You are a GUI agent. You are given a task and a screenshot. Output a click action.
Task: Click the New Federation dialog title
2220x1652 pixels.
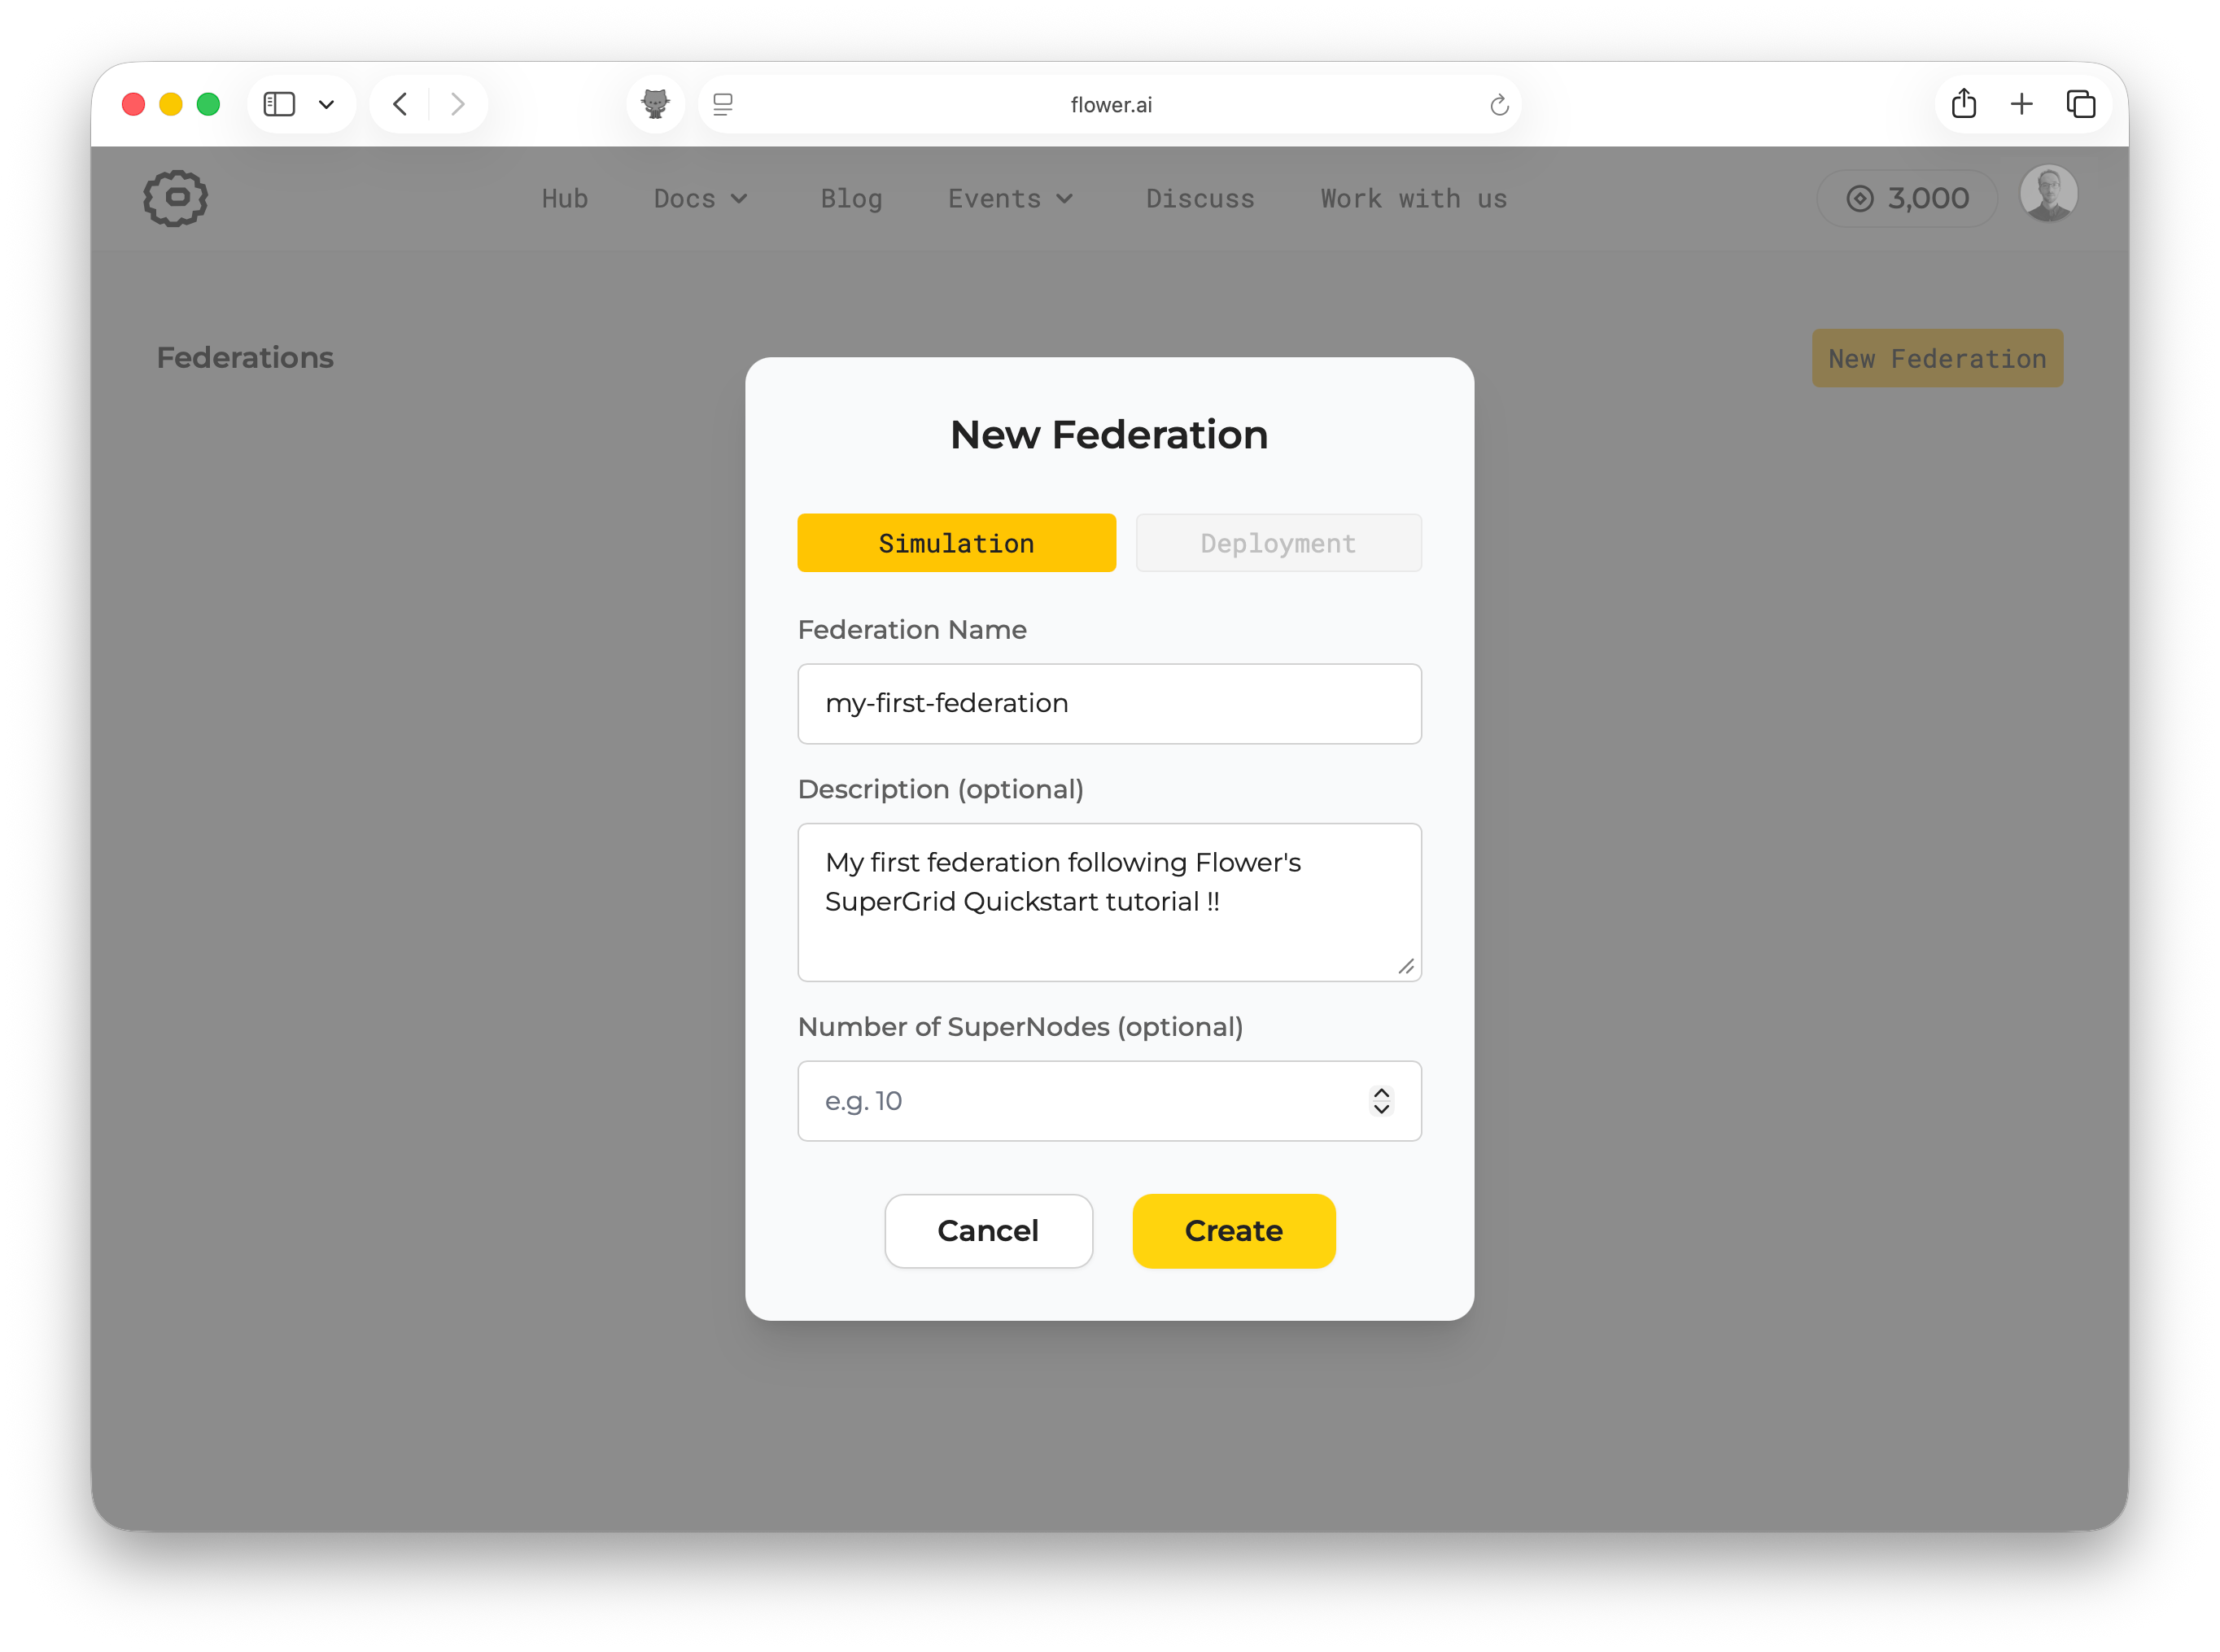tap(1109, 435)
